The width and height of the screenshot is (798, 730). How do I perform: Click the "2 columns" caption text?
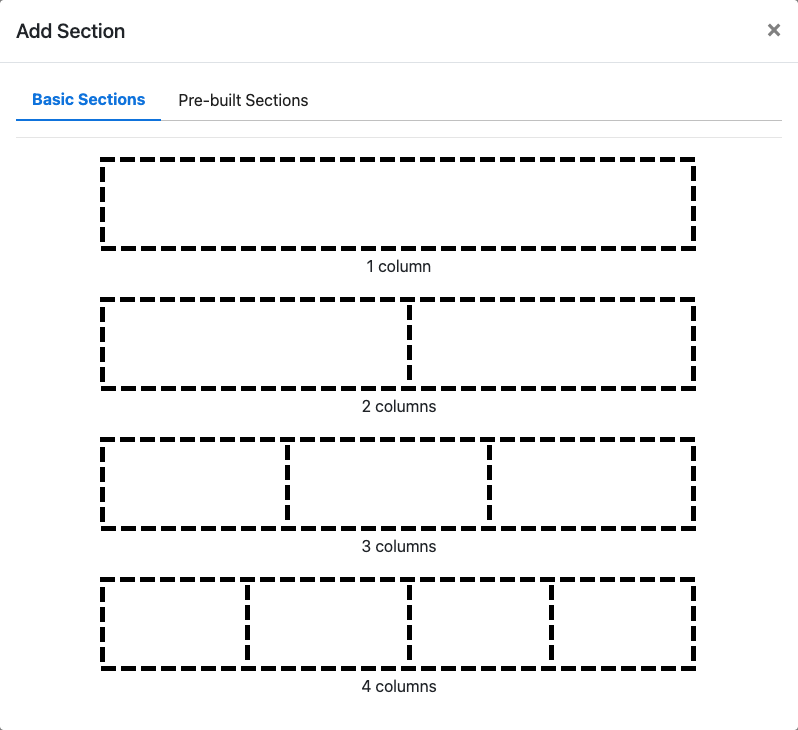coord(398,407)
